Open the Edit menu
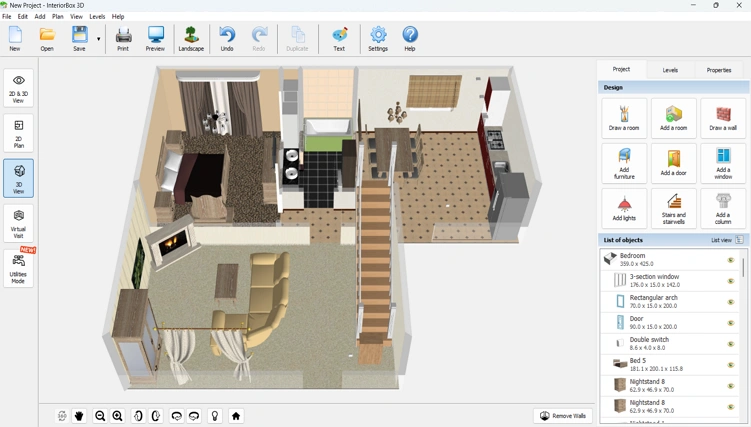This screenshot has height=427, width=751. pos(23,16)
